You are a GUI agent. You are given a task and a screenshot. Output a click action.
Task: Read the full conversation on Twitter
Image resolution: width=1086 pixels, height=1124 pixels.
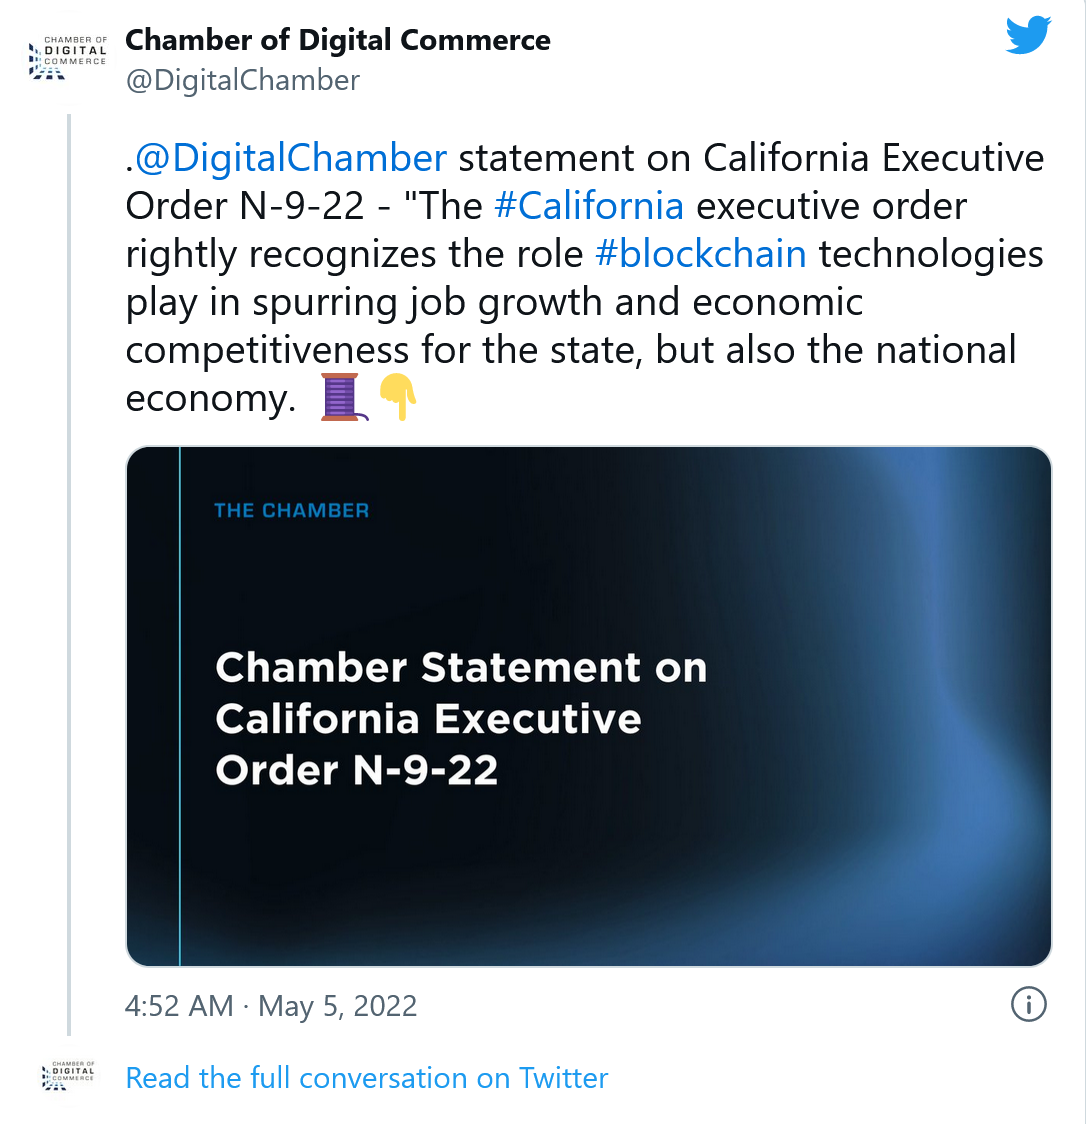coord(367,1077)
